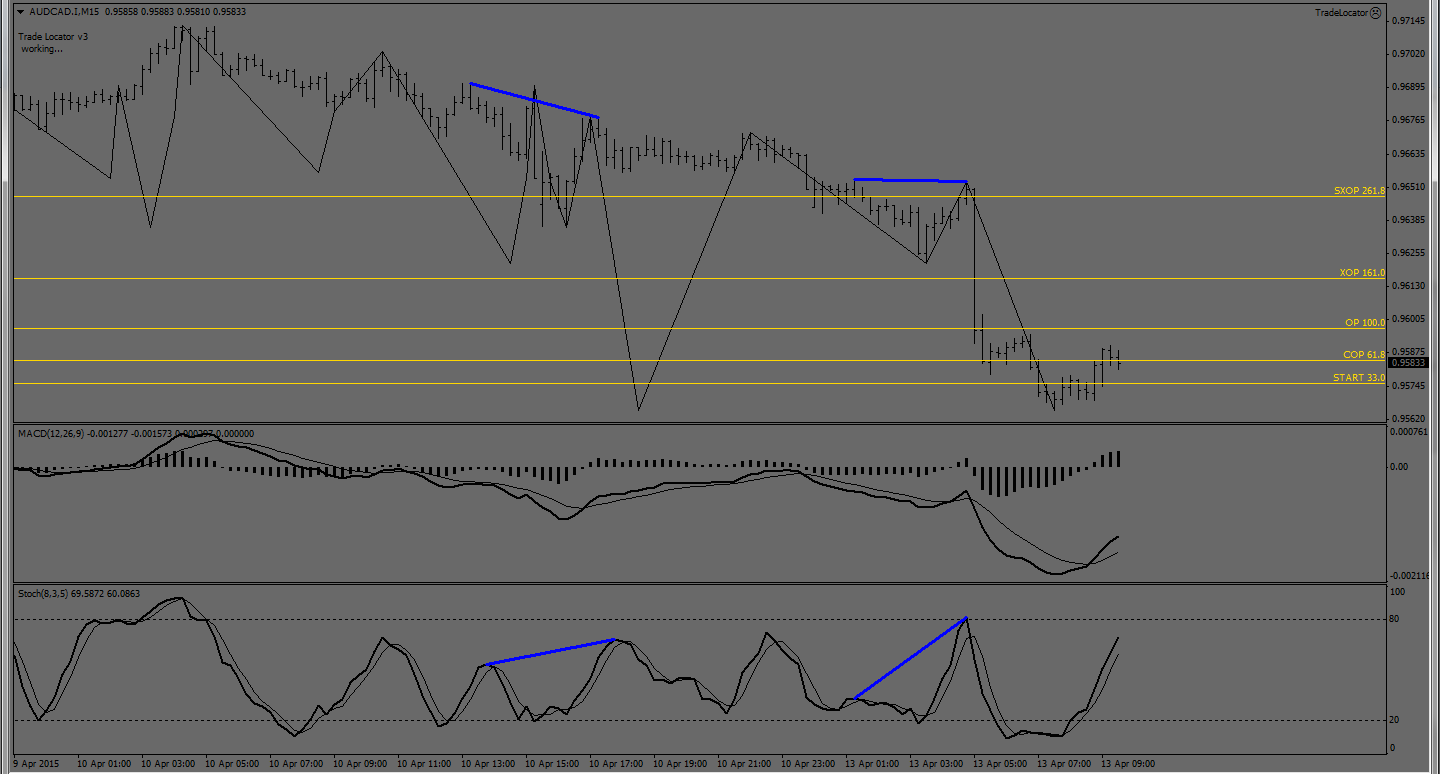Select the OP 100.0 level label
Image resolution: width=1440 pixels, height=774 pixels.
point(1364,323)
